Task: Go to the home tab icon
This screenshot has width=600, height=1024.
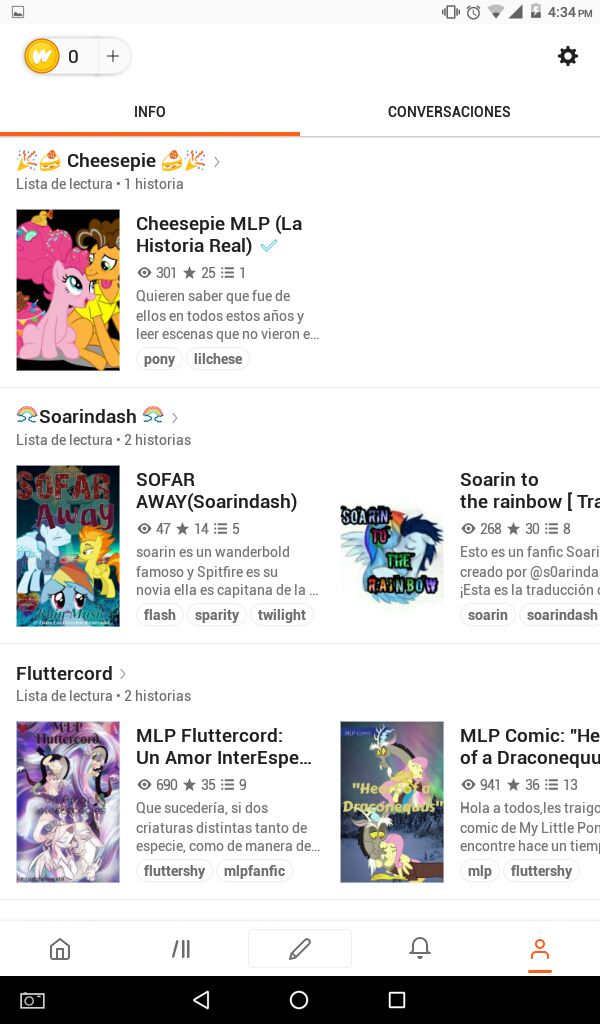Action: coord(60,948)
